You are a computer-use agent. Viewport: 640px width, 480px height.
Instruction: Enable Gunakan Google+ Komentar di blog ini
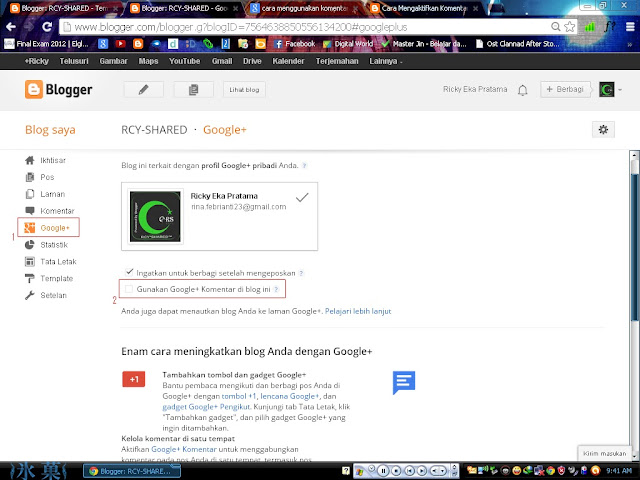coord(129,289)
